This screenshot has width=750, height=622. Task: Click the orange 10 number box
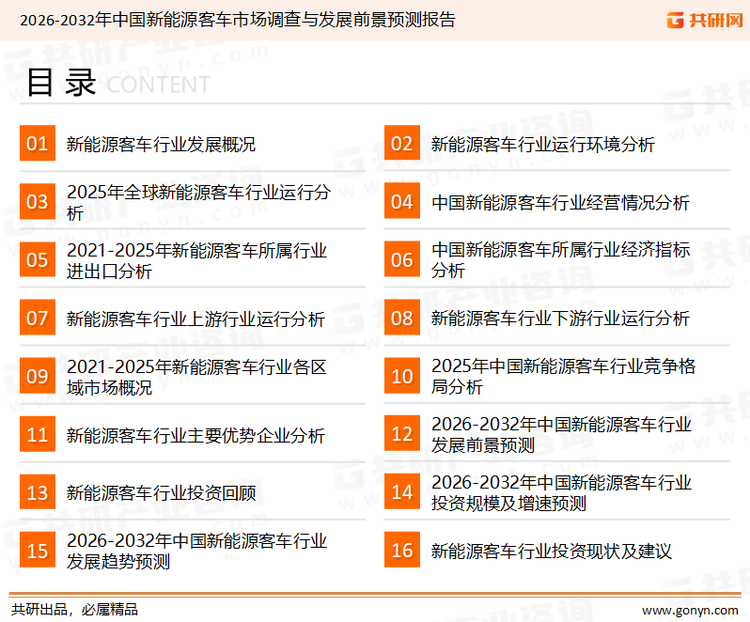[x=402, y=376]
